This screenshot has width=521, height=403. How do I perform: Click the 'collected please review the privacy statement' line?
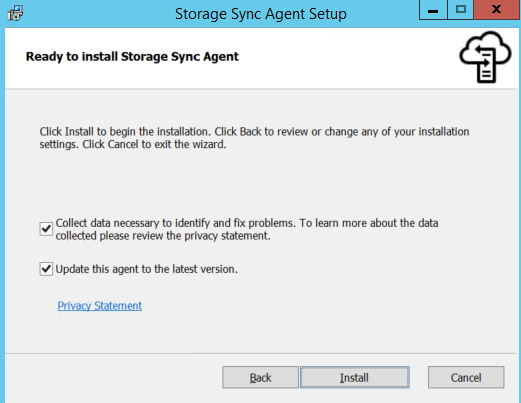pyautogui.click(x=163, y=236)
